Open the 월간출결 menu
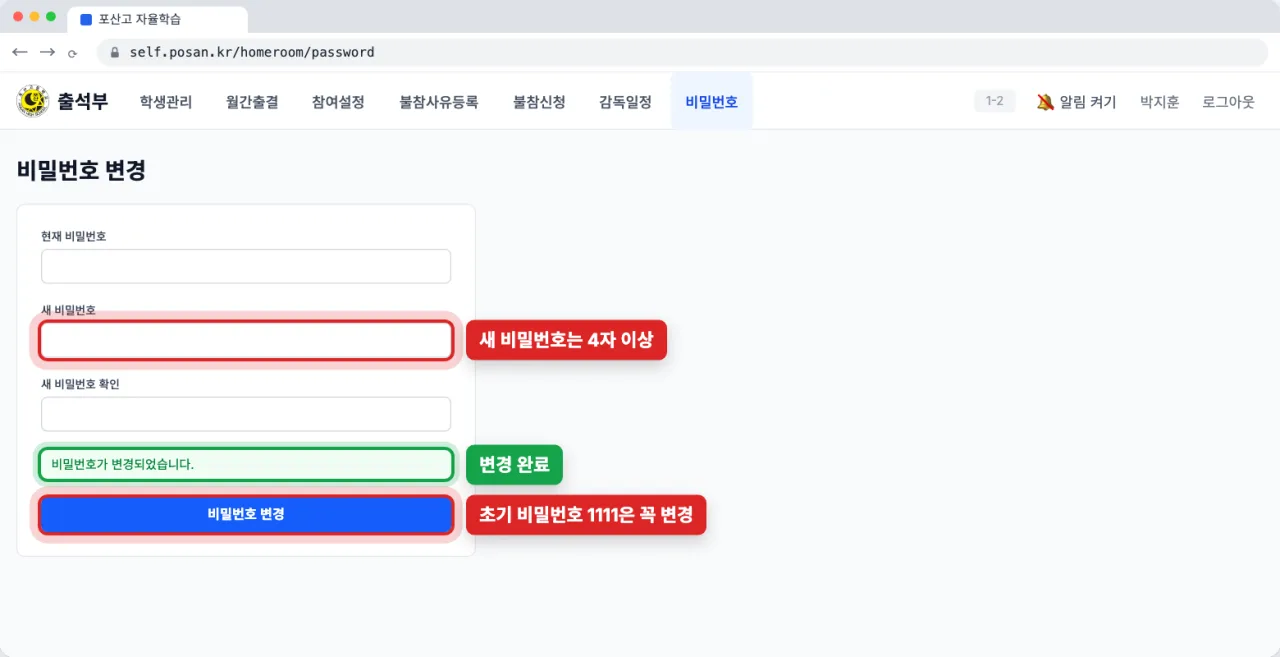1280x657 pixels. tap(252, 101)
